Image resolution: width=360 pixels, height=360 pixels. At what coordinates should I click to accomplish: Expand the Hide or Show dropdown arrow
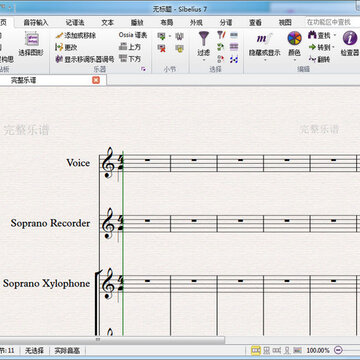(265, 60)
